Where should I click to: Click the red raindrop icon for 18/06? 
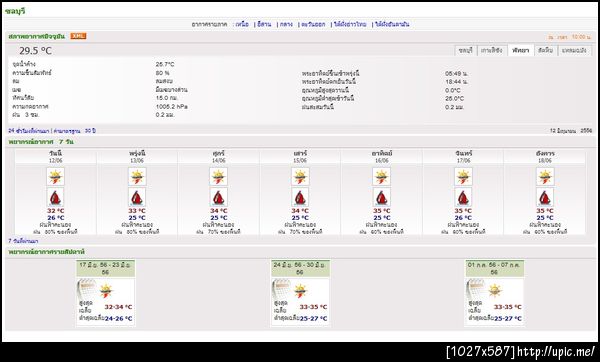[545, 197]
